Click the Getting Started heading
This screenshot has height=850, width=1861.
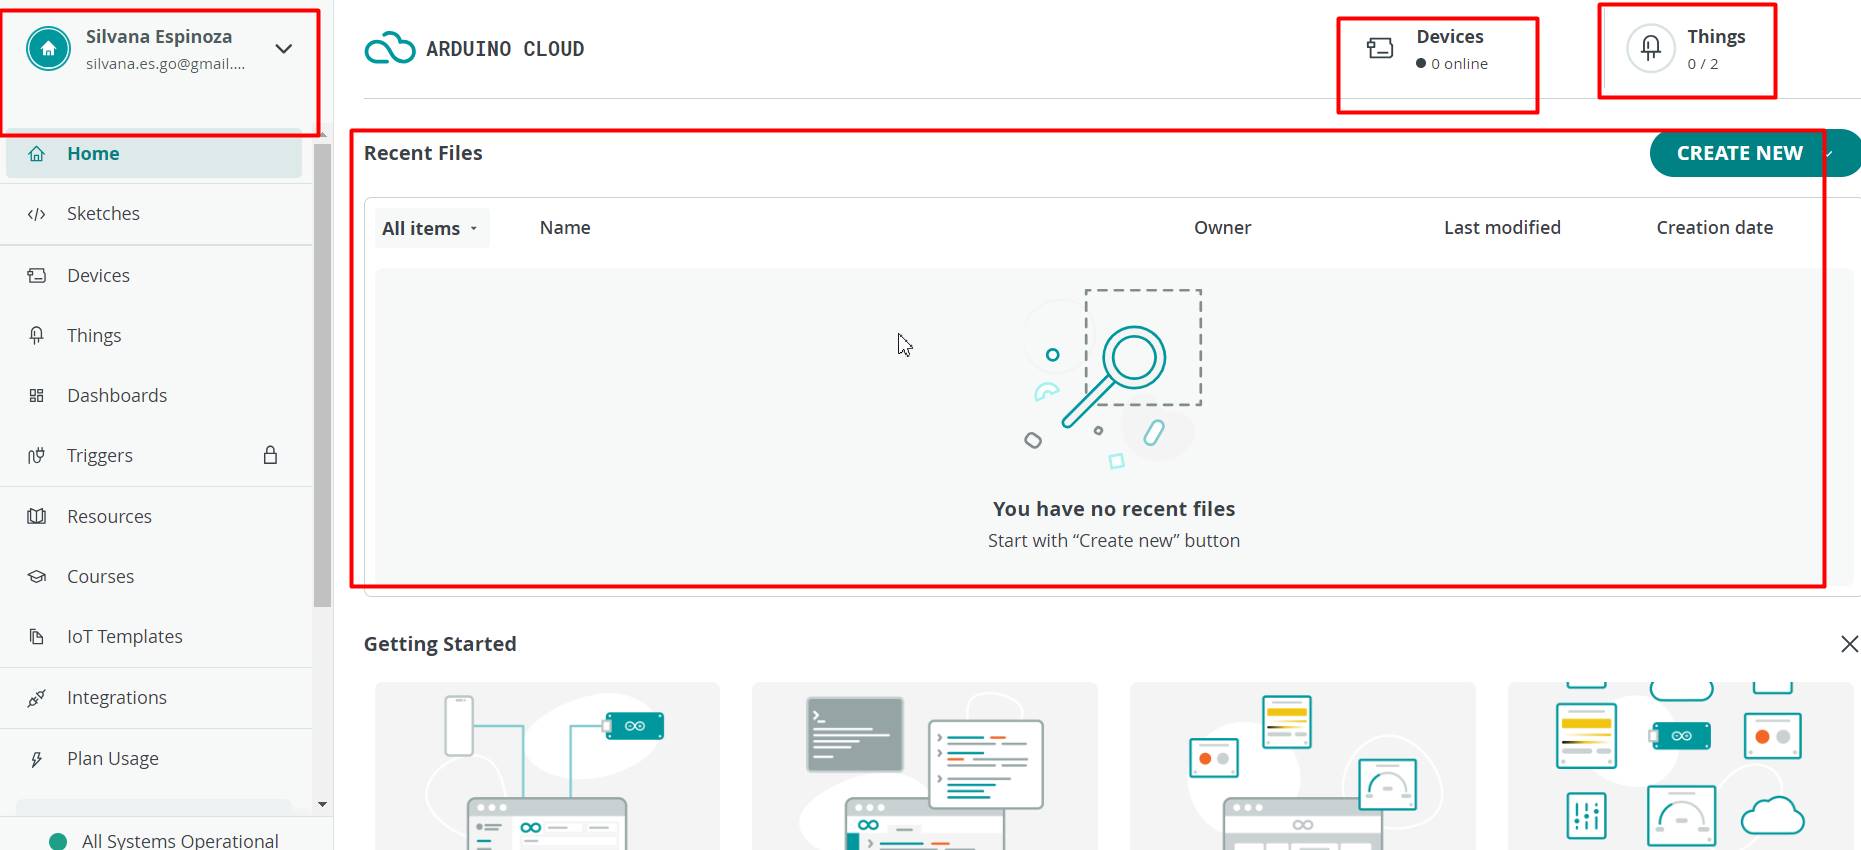click(440, 644)
